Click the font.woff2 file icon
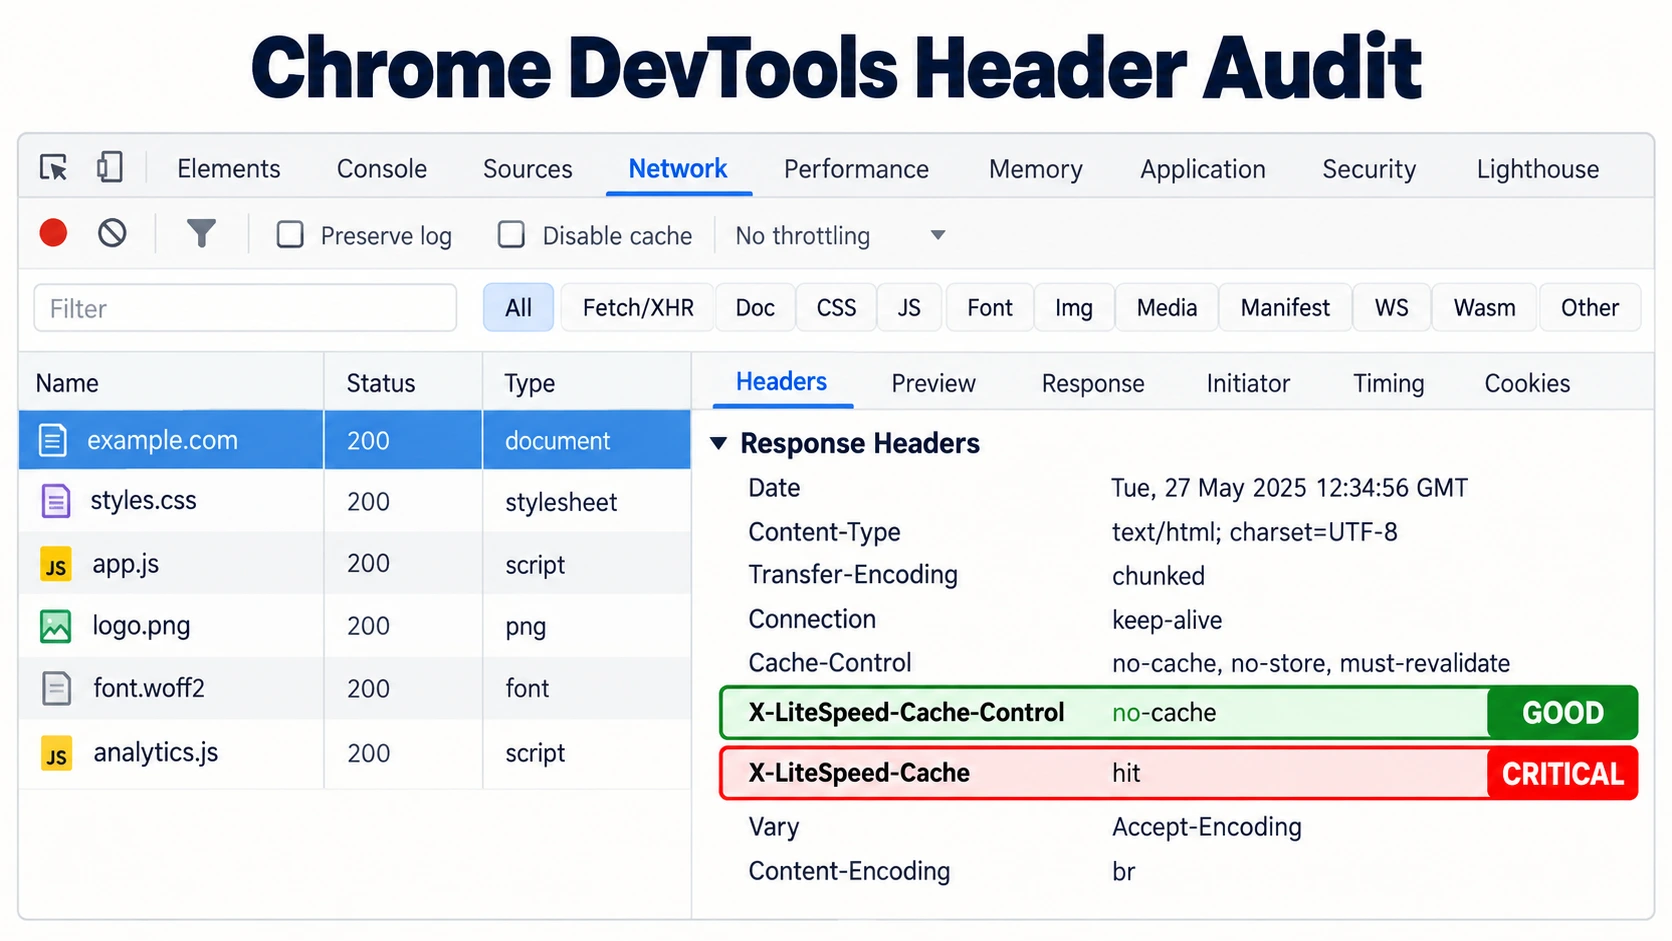This screenshot has height=941, width=1672. [x=57, y=688]
